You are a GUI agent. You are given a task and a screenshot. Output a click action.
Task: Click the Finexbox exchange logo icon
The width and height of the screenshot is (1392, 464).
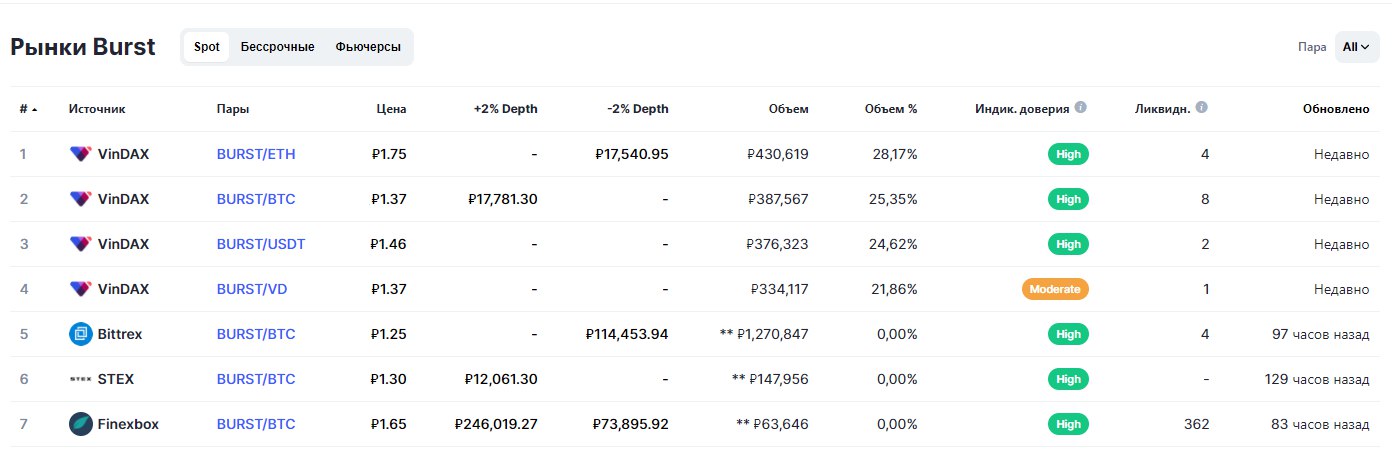[81, 424]
